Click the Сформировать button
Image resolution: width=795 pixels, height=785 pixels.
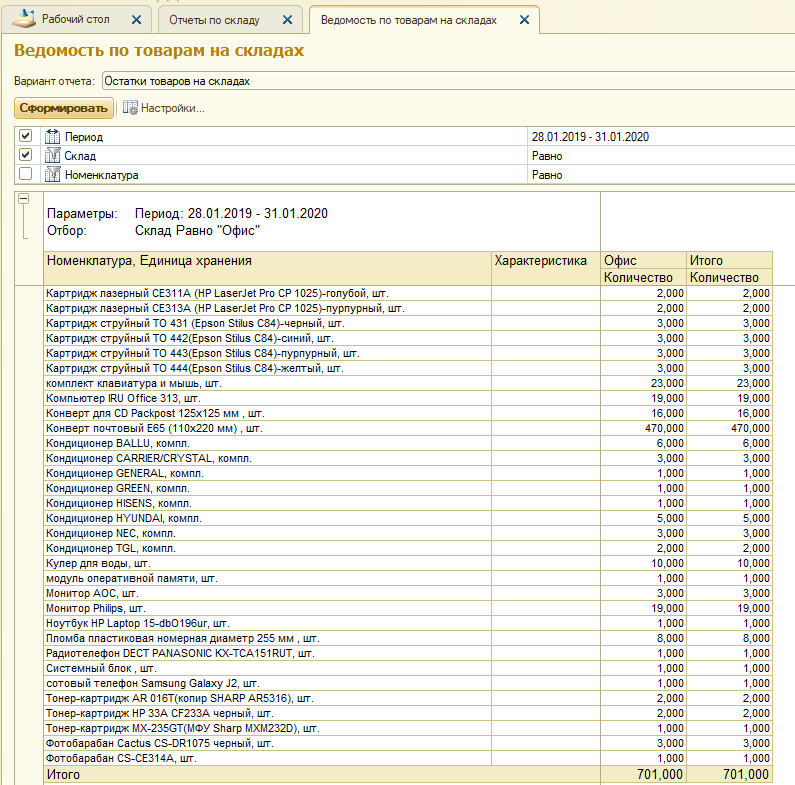pyautogui.click(x=63, y=108)
